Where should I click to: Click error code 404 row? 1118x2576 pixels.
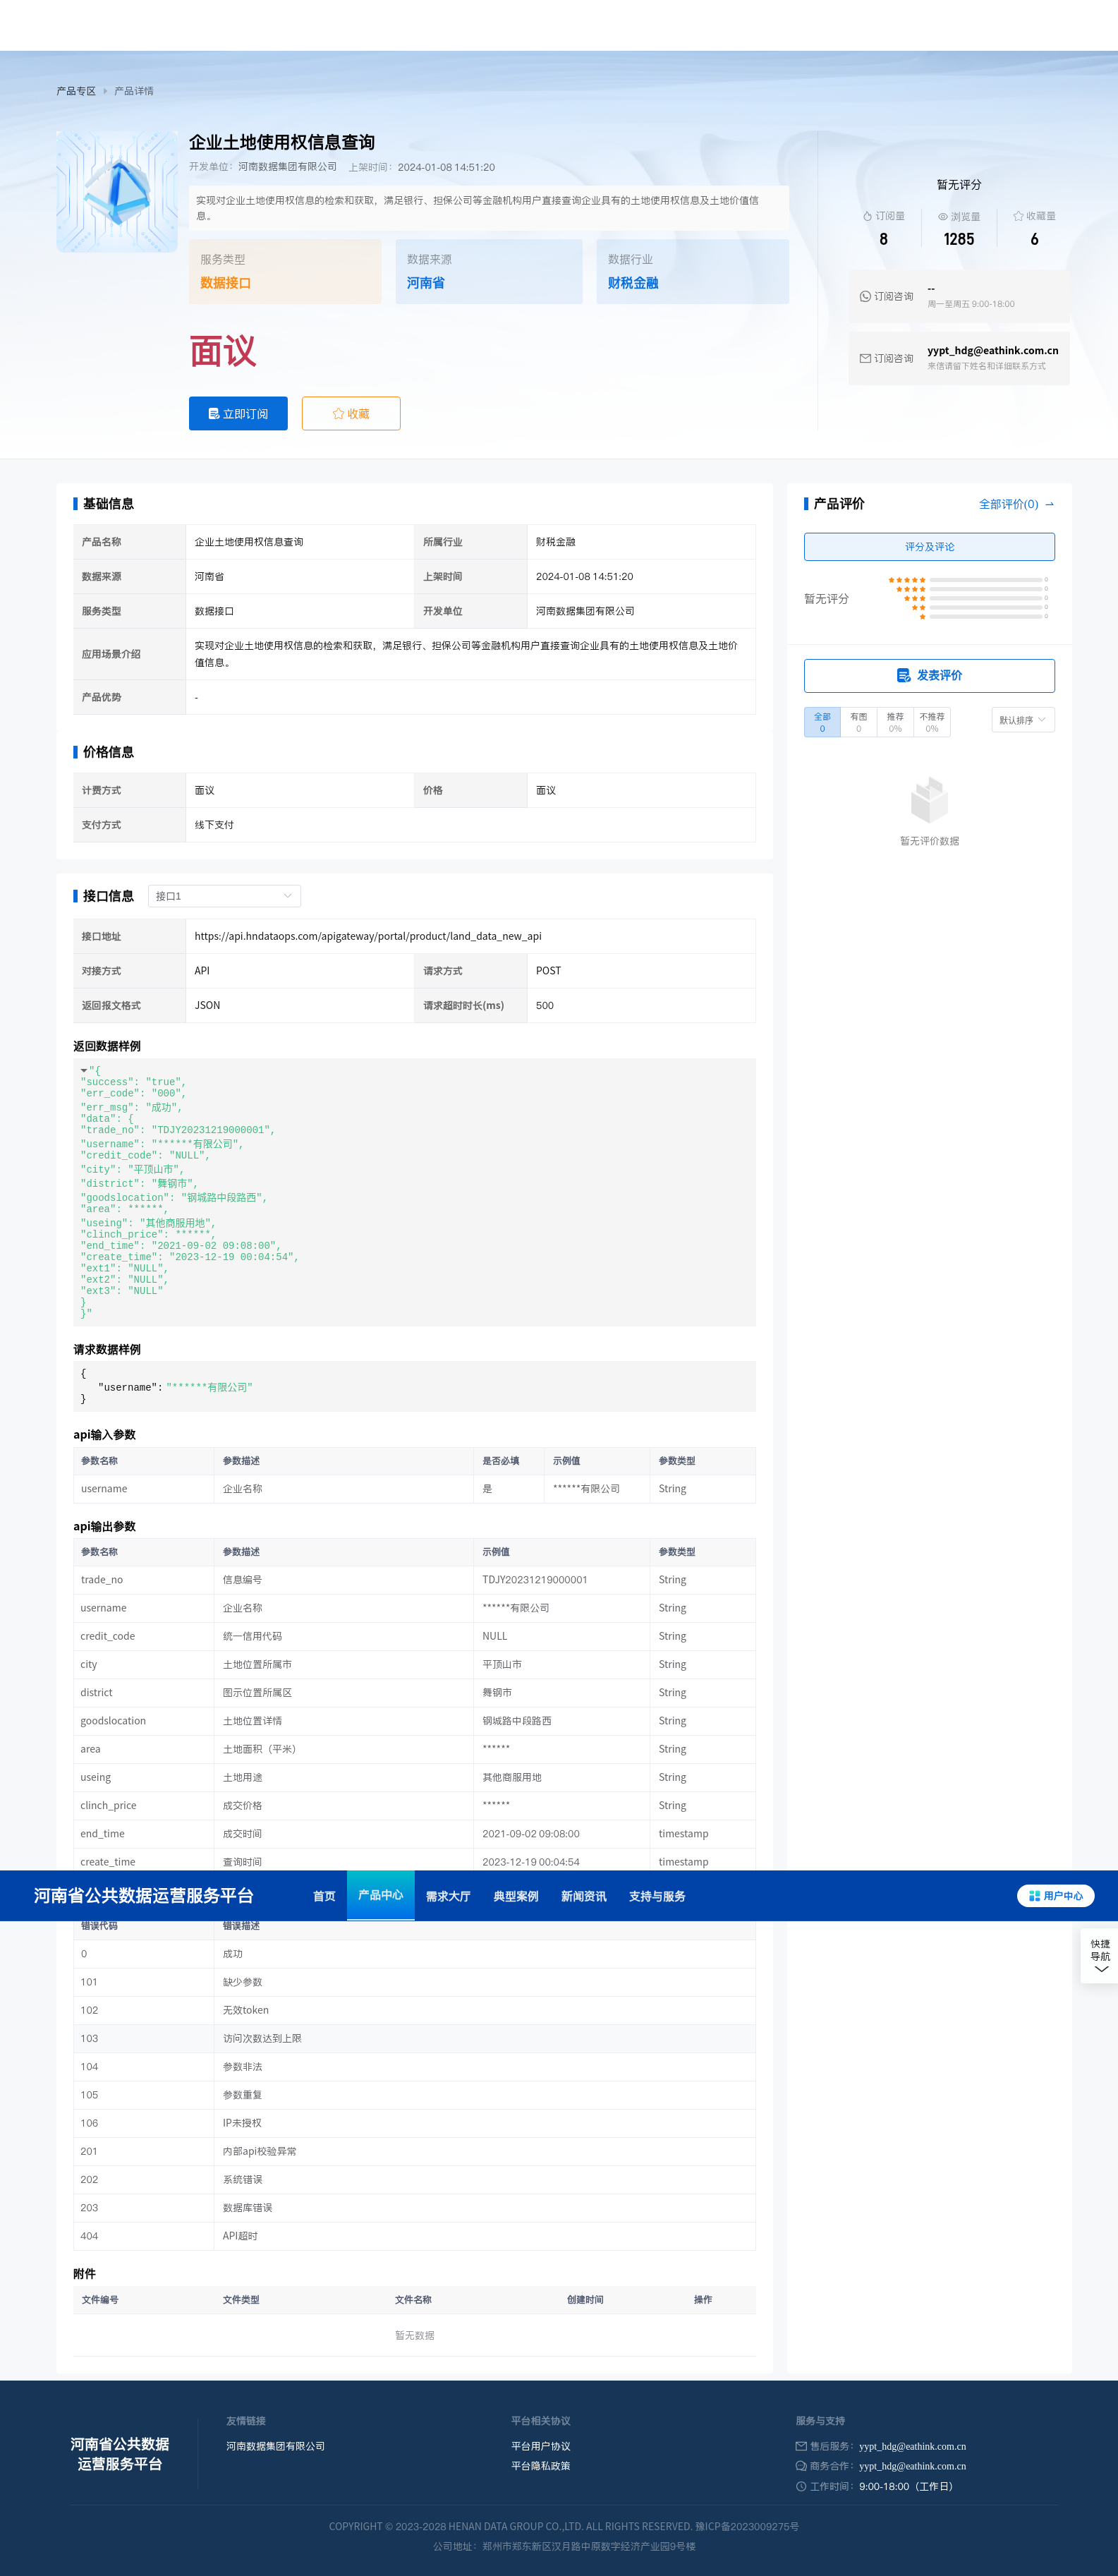414,2236
